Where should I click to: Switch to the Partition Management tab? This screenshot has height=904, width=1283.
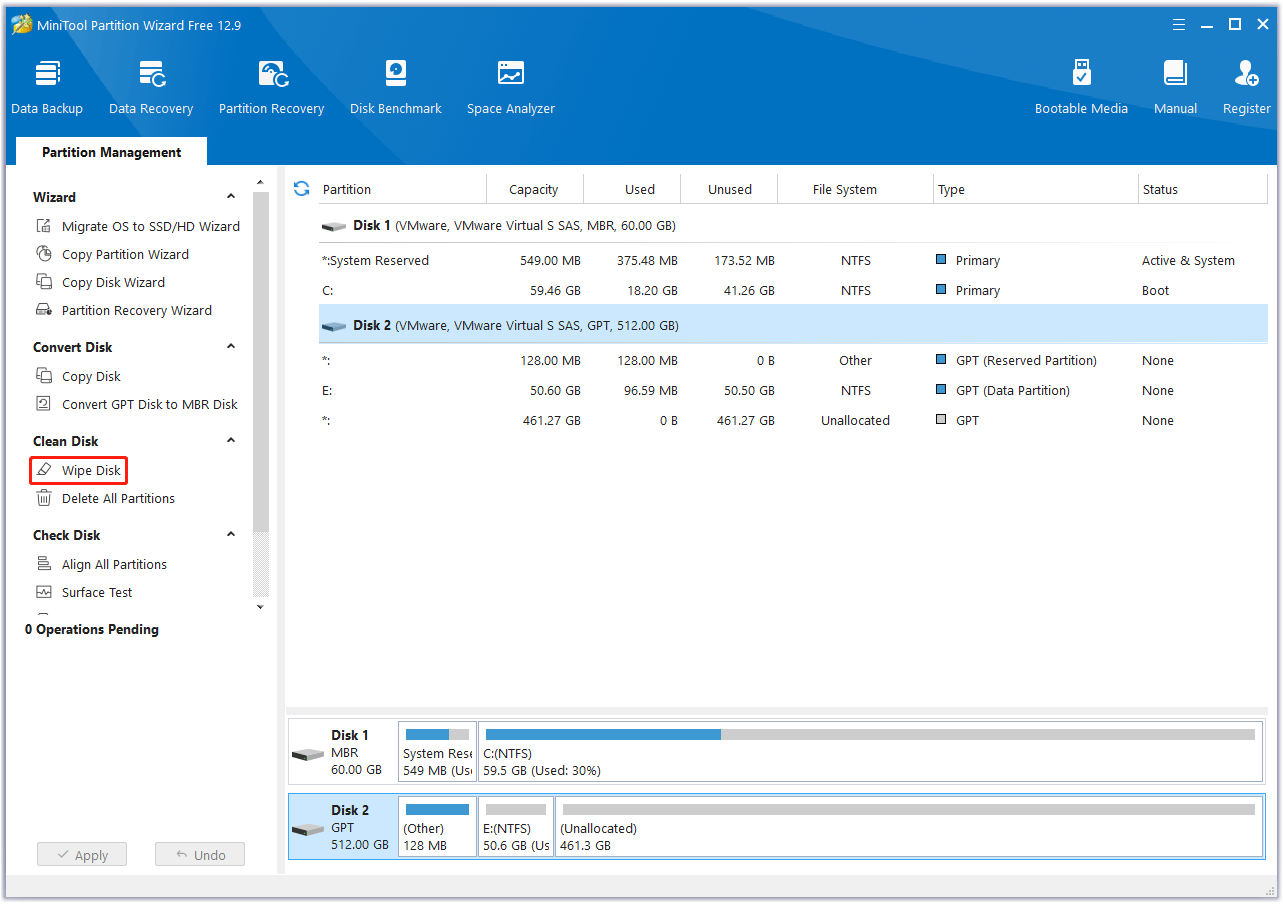111,151
